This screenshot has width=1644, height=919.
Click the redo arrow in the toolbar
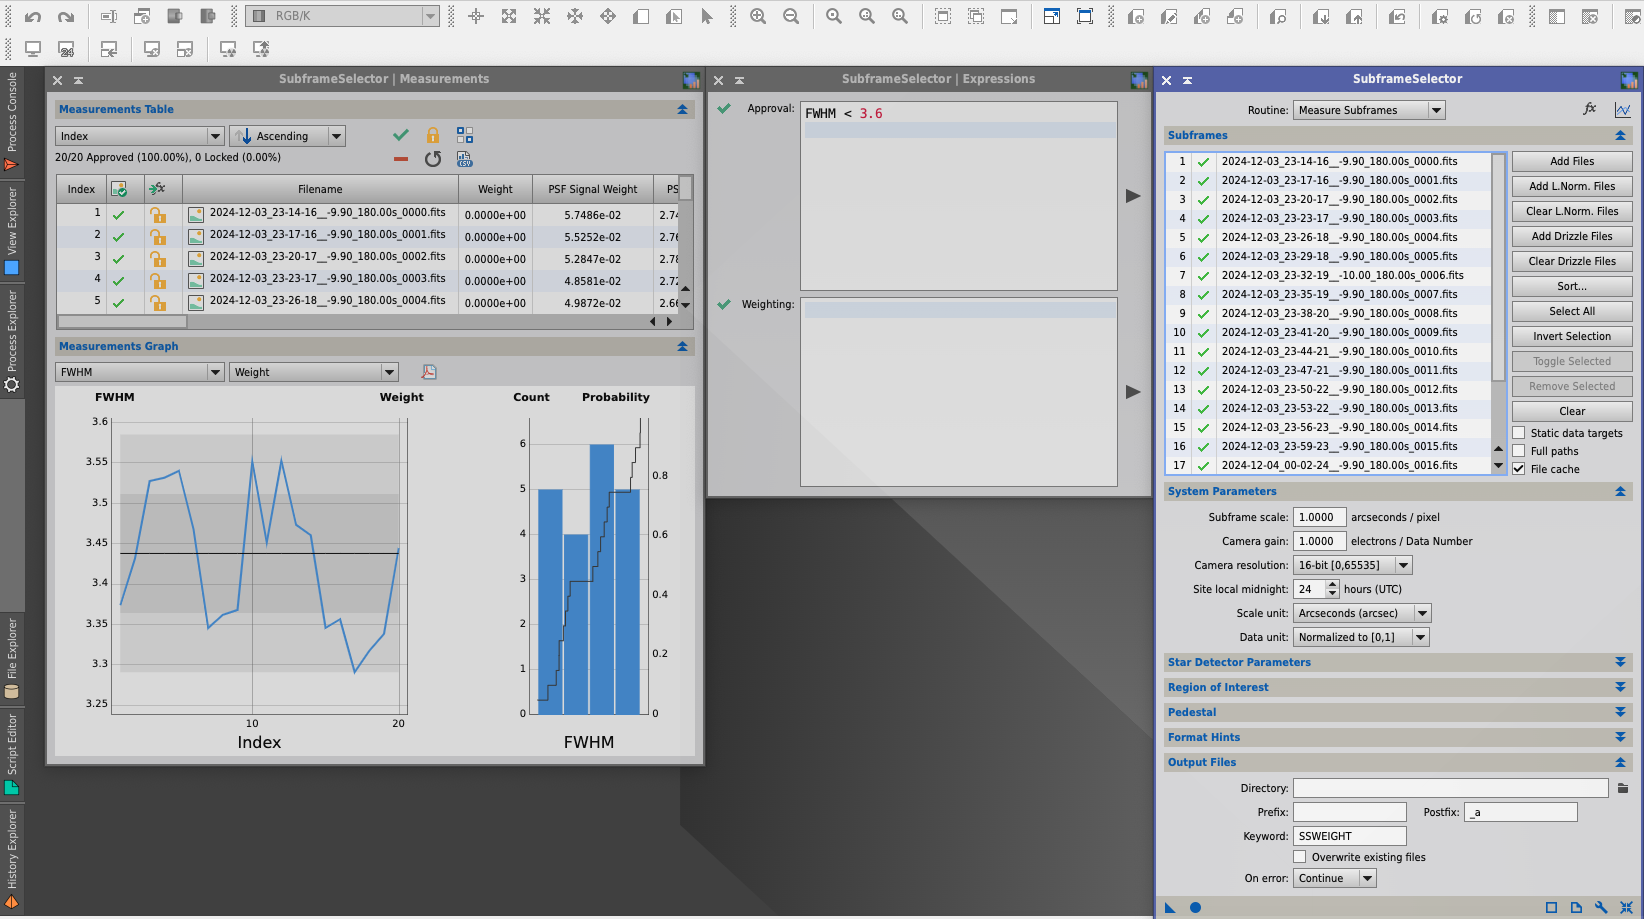(x=66, y=17)
